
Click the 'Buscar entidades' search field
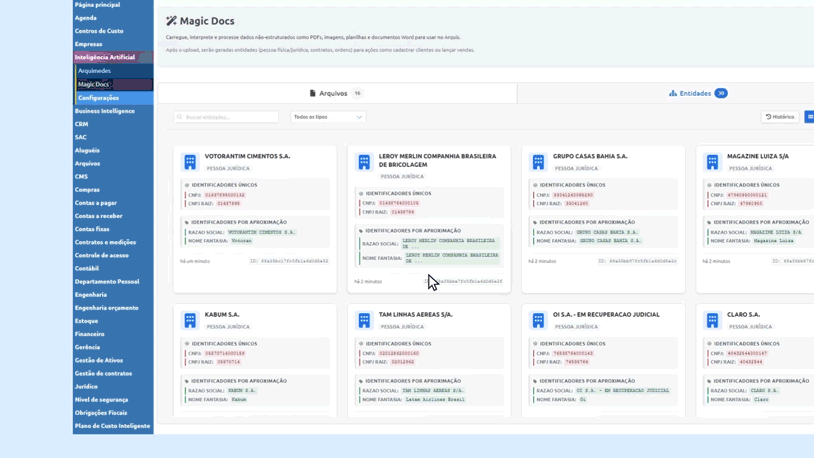pos(227,117)
